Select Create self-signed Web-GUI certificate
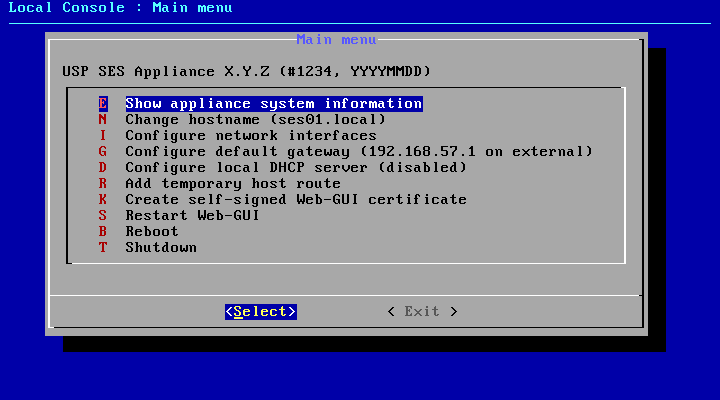Image resolution: width=720 pixels, height=400 pixels. click(x=295, y=200)
